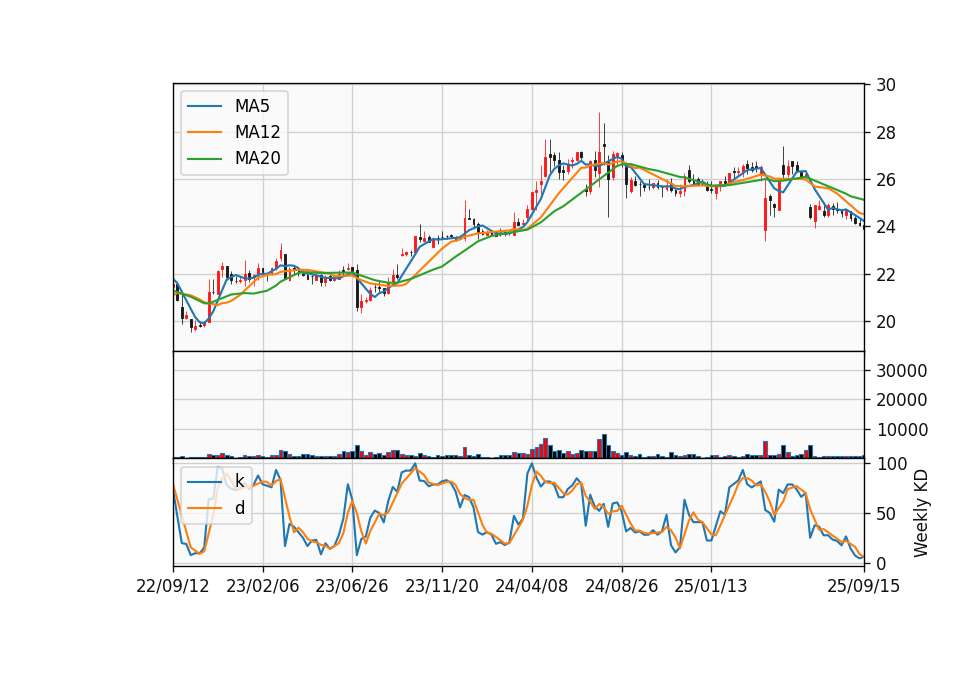
Task: Click the volume axis value 10000
Action: 902,430
